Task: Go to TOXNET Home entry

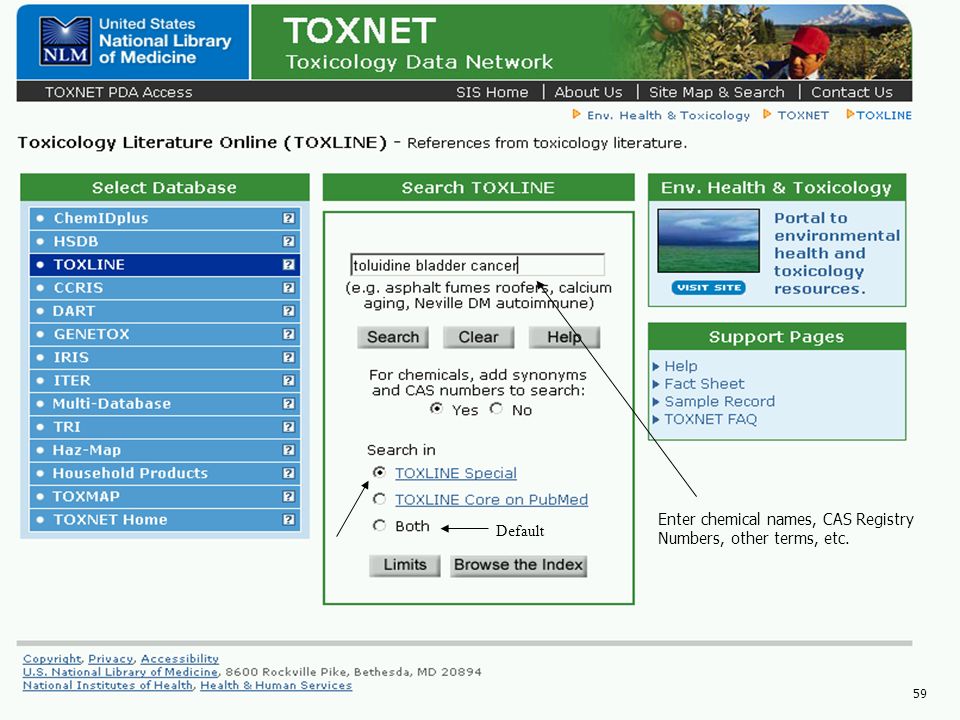Action: tap(165, 520)
